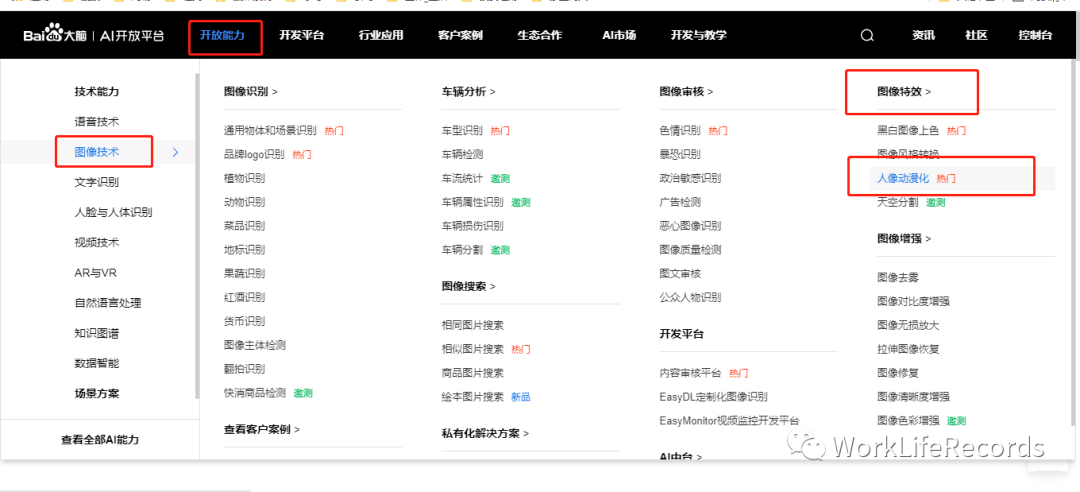Click 内容审核平台 link

pos(690,373)
